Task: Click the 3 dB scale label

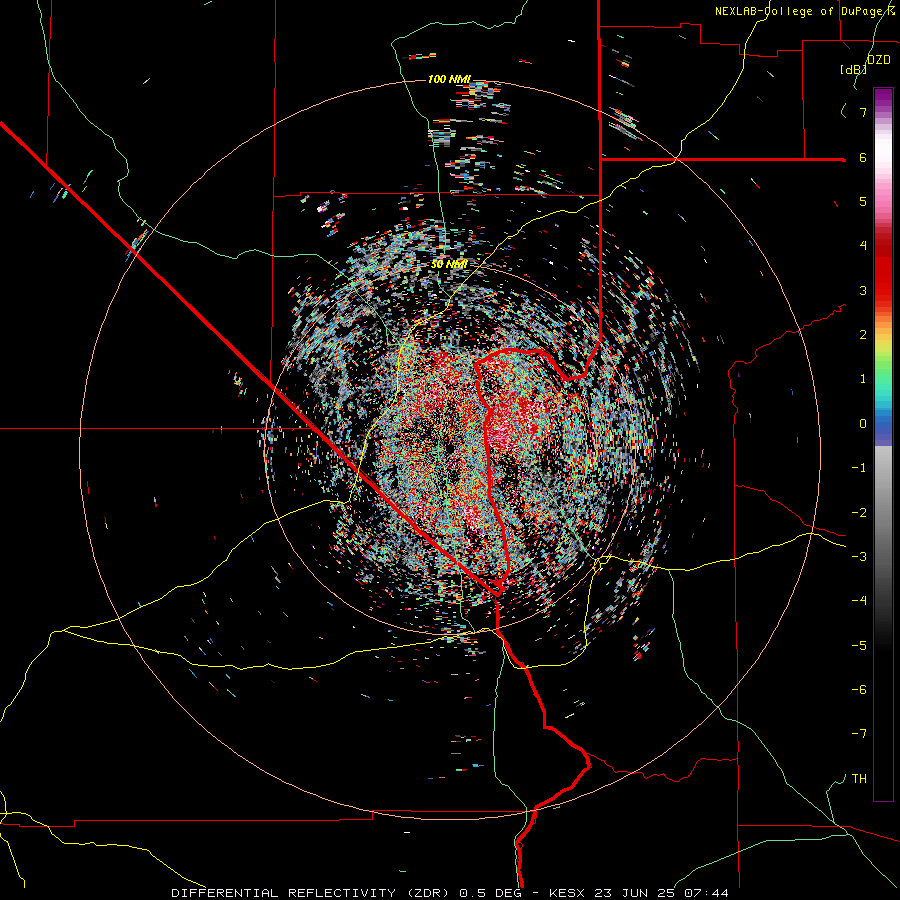Action: pyautogui.click(x=863, y=290)
